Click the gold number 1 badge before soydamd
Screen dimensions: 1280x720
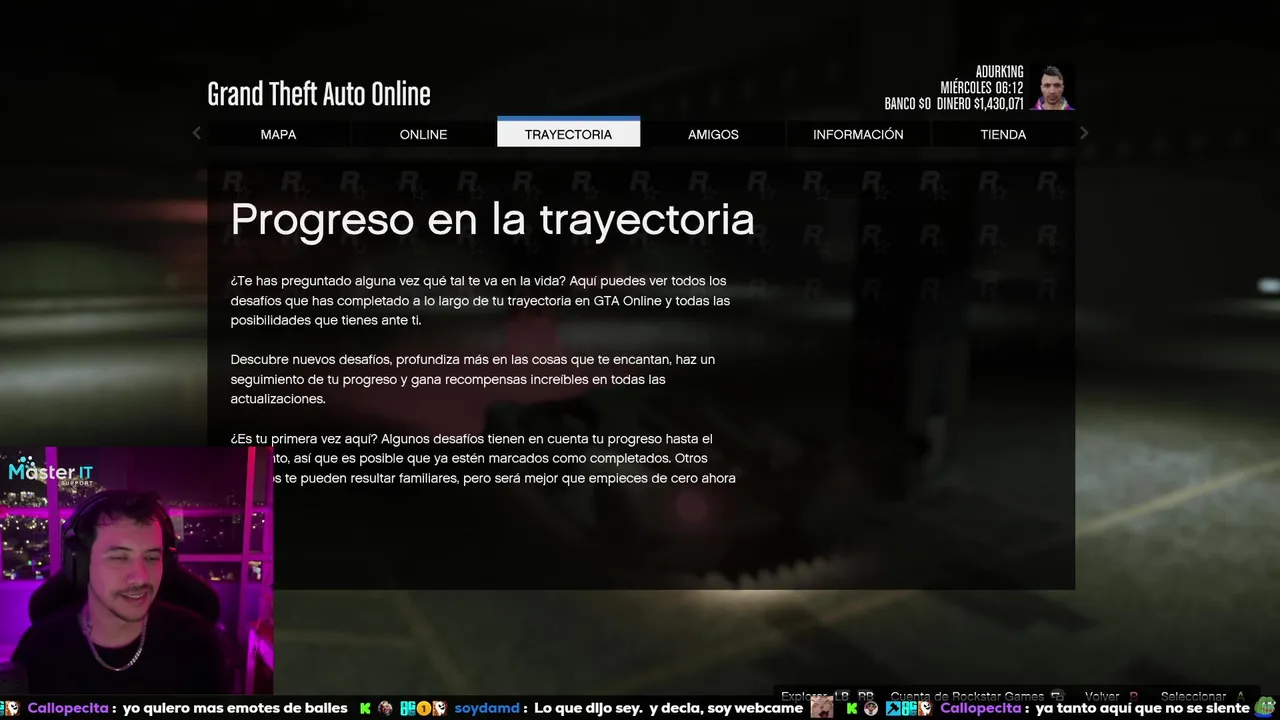[425, 708]
